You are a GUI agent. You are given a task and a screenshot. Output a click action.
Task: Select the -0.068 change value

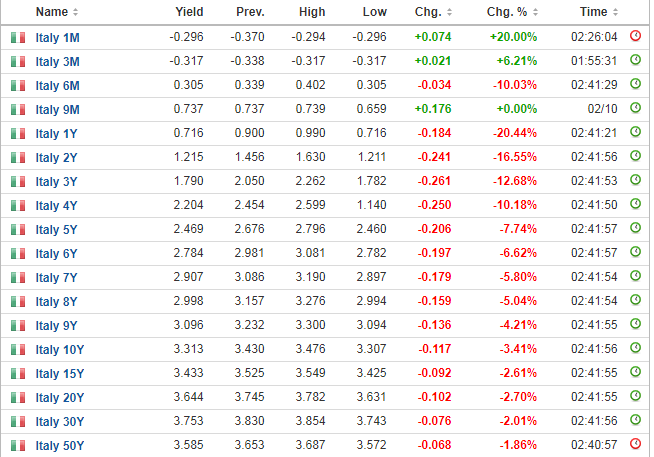click(x=434, y=444)
